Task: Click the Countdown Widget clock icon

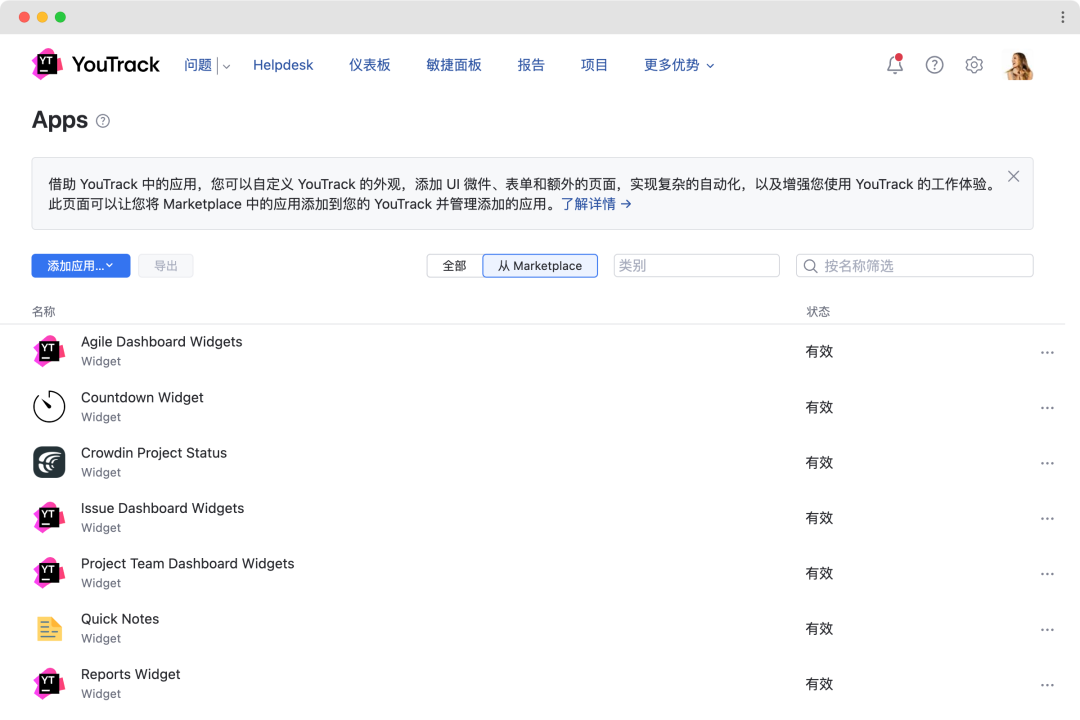Action: point(49,407)
